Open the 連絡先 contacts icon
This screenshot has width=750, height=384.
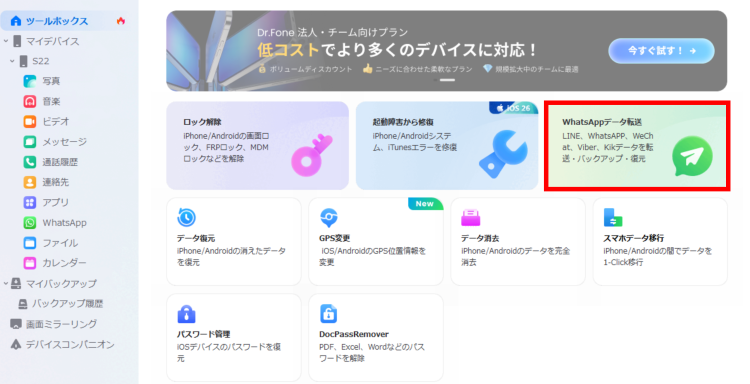point(30,182)
